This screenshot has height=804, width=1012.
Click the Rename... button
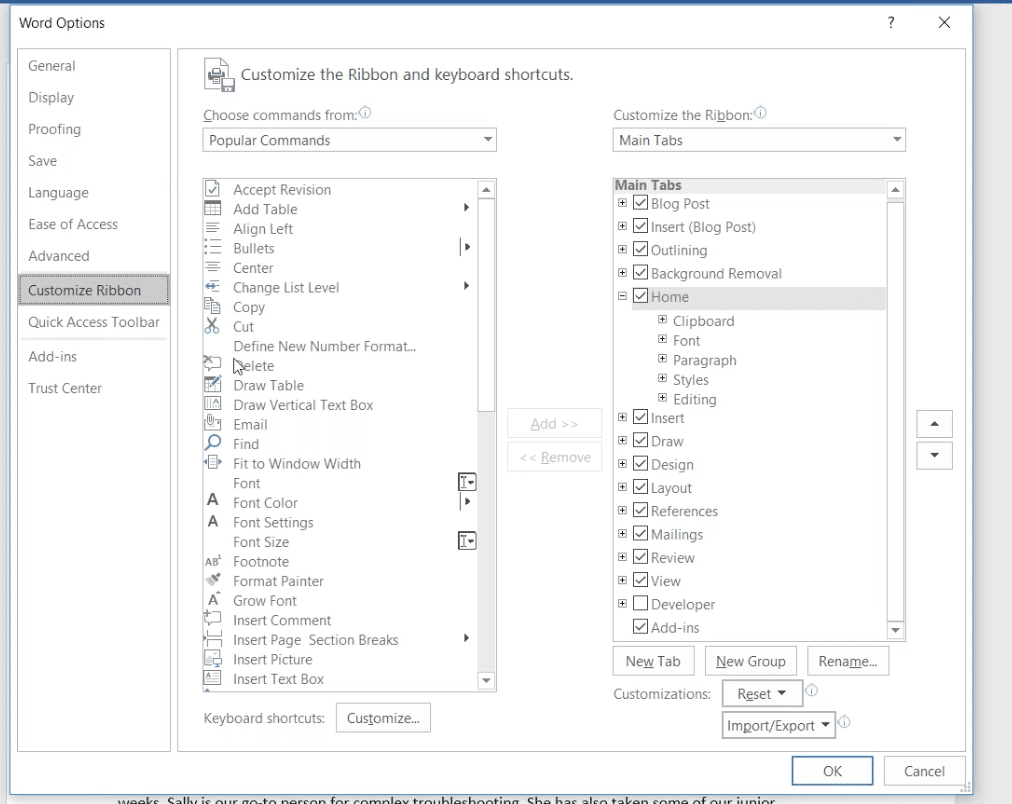point(848,661)
